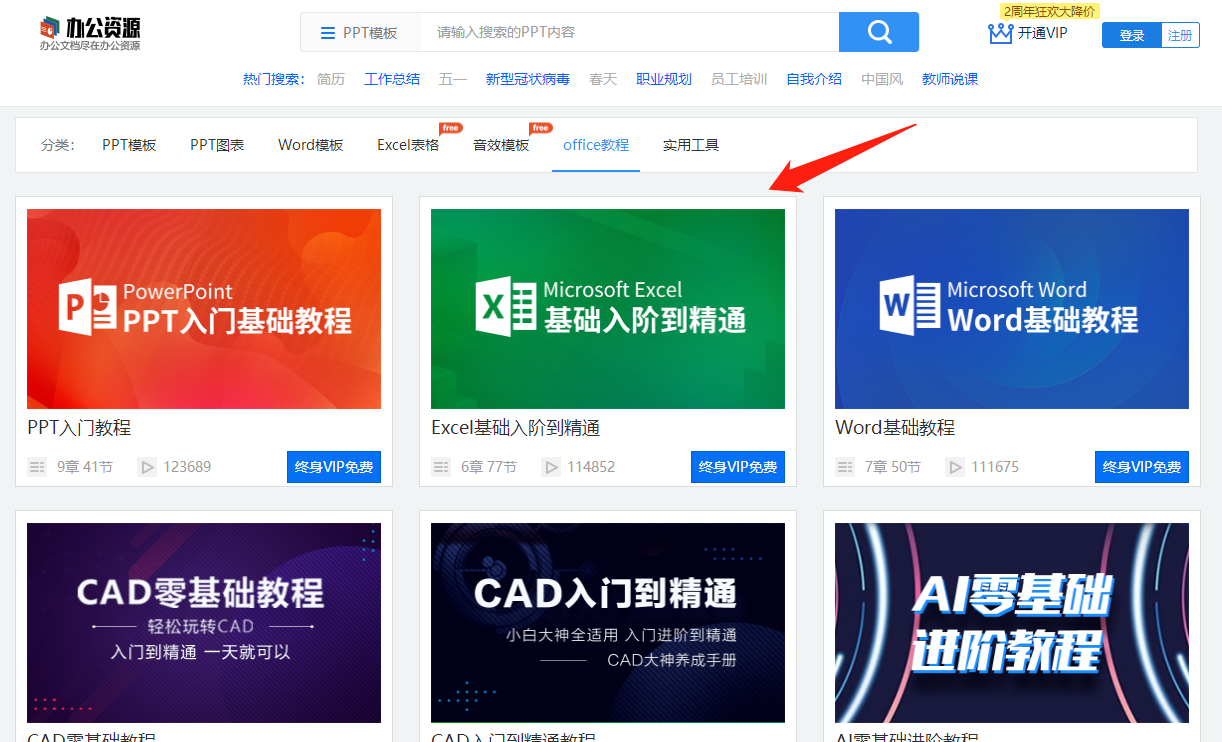Click the 114852 views count

pyautogui.click(x=591, y=467)
